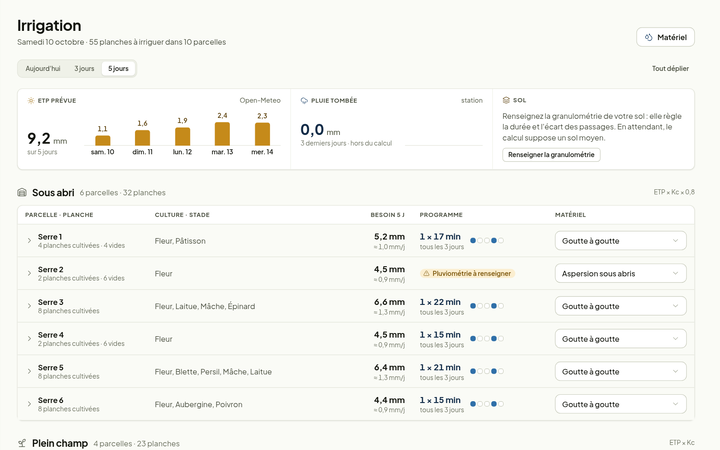Image resolution: width=720 pixels, height=450 pixels.
Task: Click Serre 6 schedule dots indicator
Action: 487,404
